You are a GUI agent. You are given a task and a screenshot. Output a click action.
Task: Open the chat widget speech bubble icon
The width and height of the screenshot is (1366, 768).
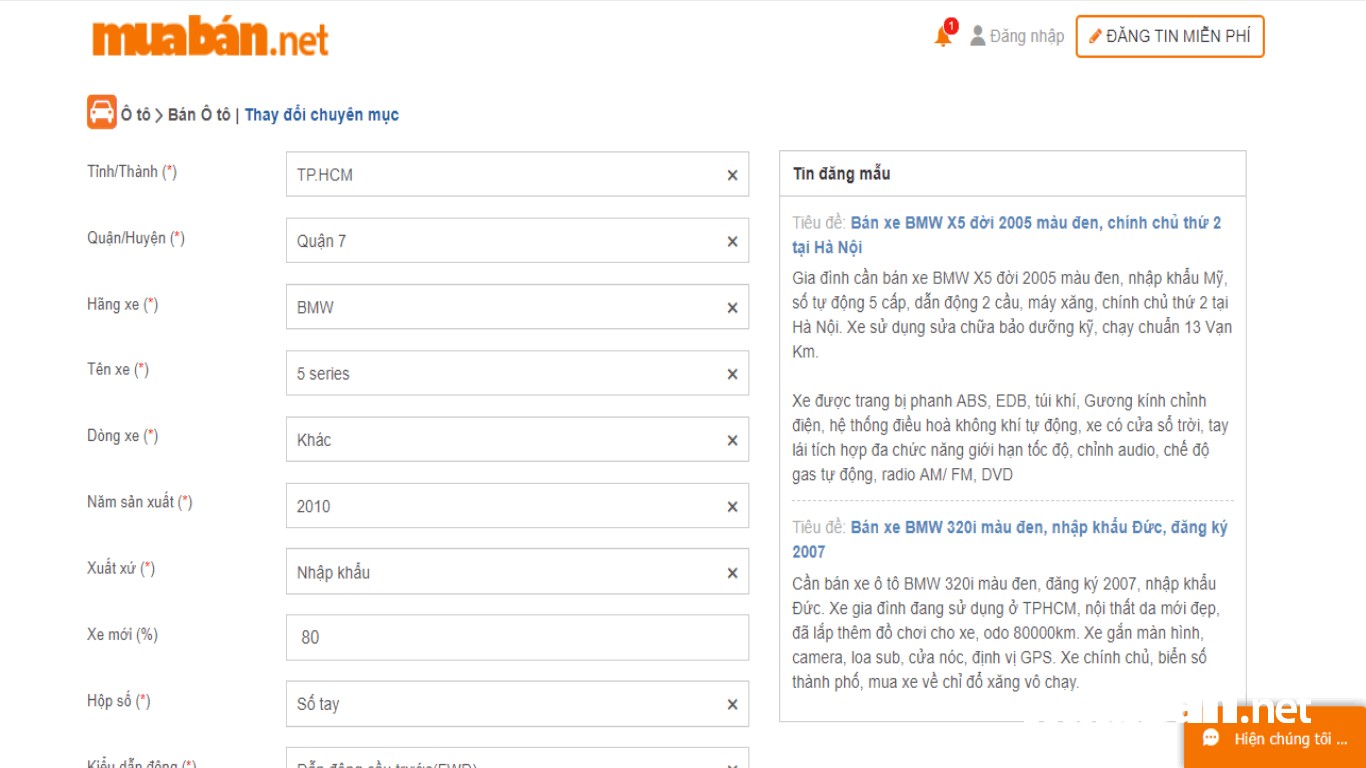[x=1211, y=738]
